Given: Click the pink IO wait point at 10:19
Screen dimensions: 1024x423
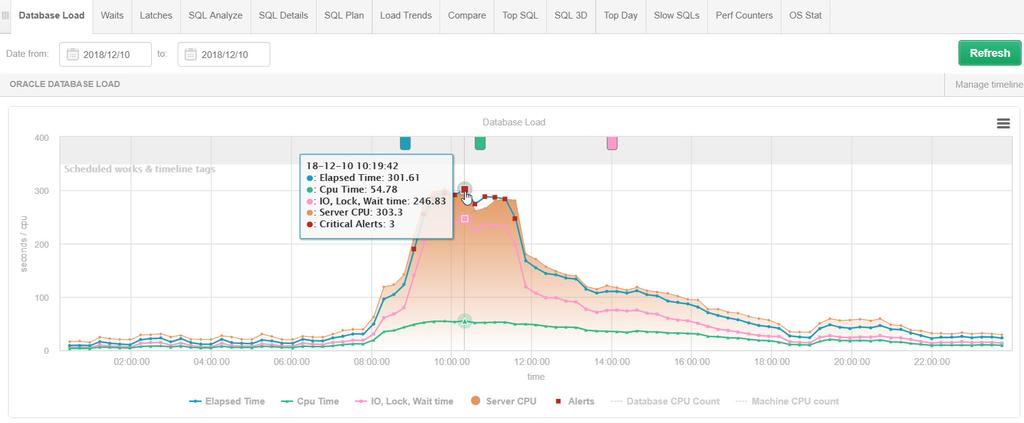Looking at the screenshot, I should click(464, 219).
